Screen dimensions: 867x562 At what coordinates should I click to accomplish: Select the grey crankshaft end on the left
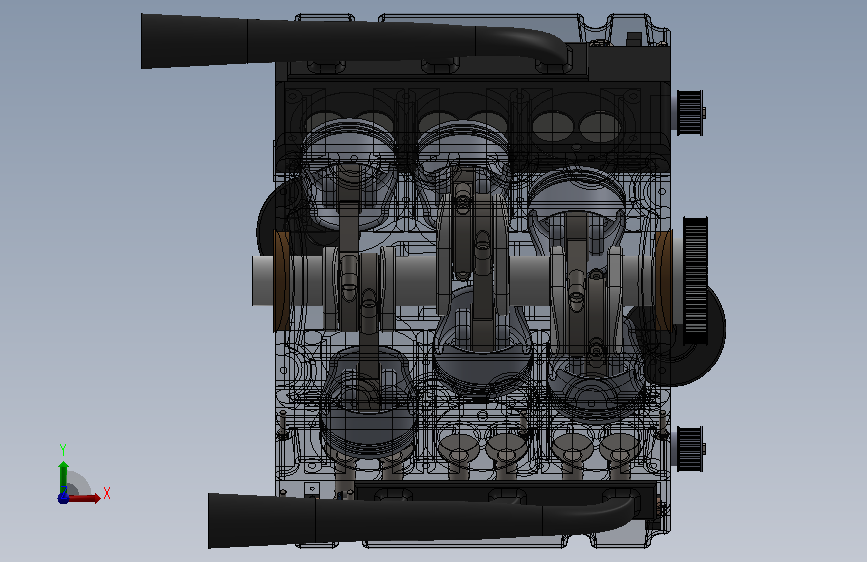coord(263,280)
